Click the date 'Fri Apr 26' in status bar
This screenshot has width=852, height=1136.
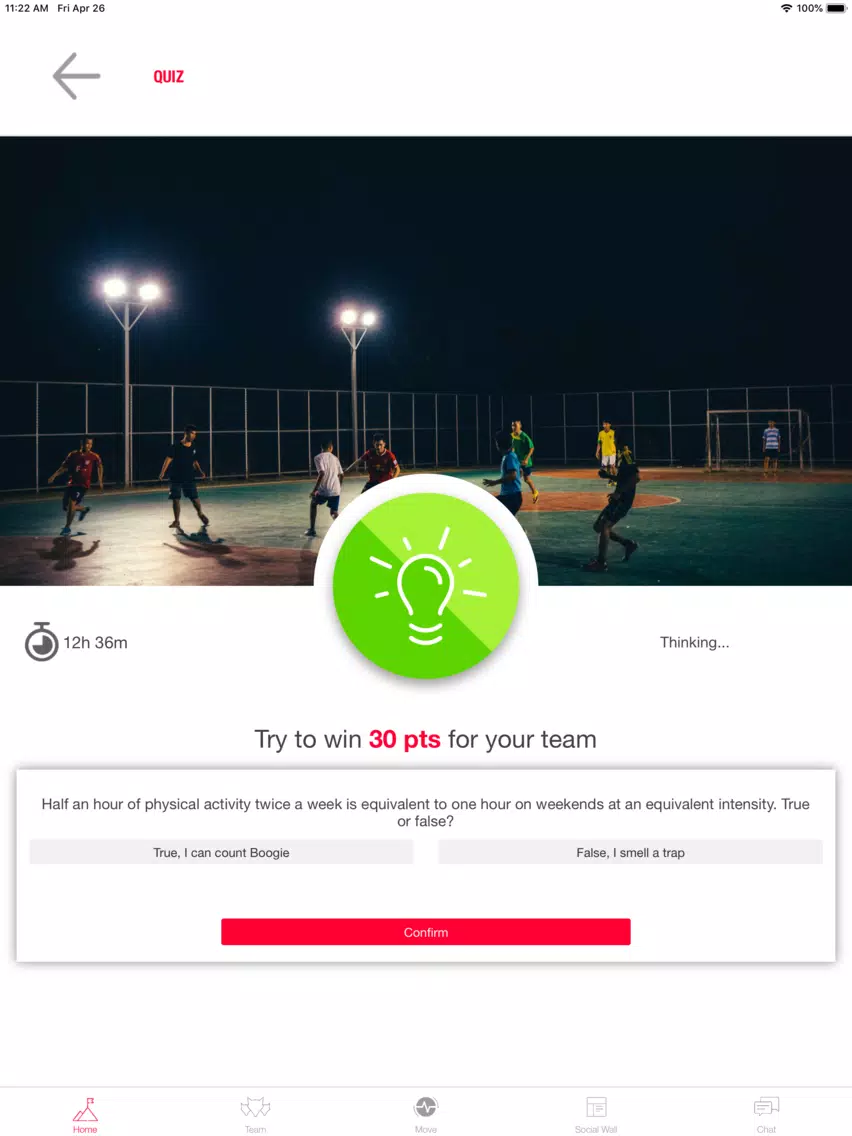pyautogui.click(x=81, y=8)
